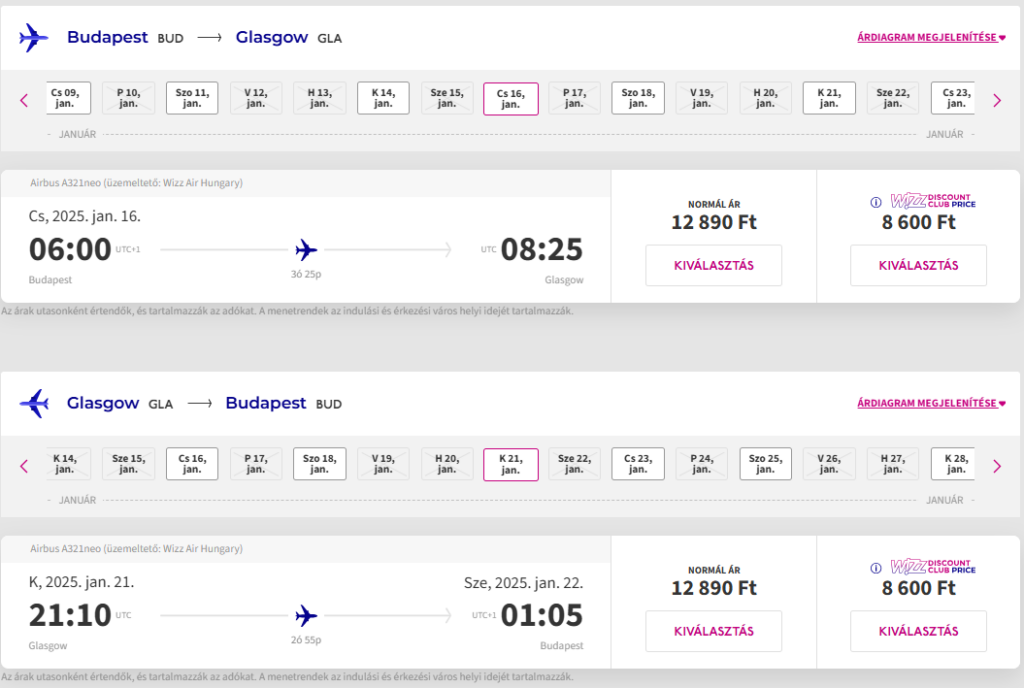Viewport: 1024px width, 688px height.
Task: Expand outbound flight price chart (Árdiagram megjelenítése)
Action: click(931, 37)
